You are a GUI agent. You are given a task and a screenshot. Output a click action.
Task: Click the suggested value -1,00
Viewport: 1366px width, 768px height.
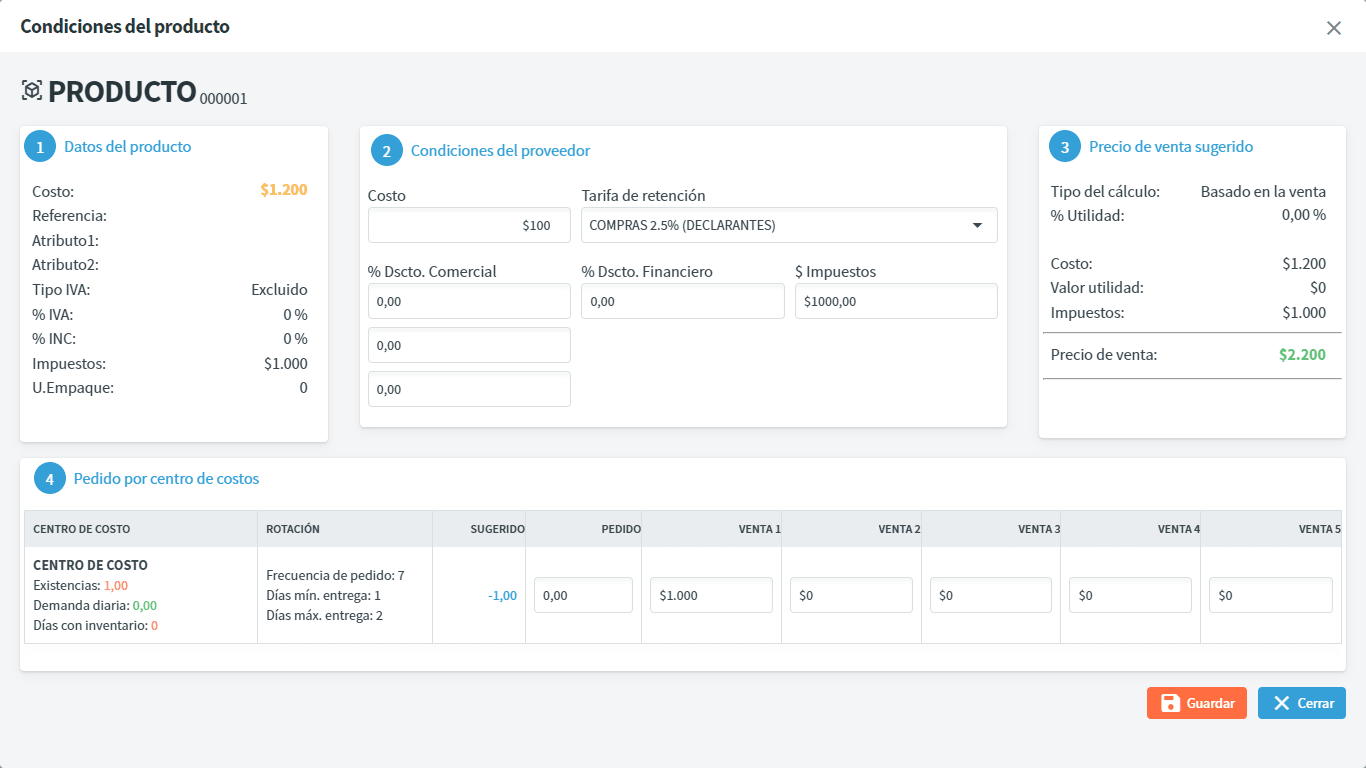(x=502, y=595)
